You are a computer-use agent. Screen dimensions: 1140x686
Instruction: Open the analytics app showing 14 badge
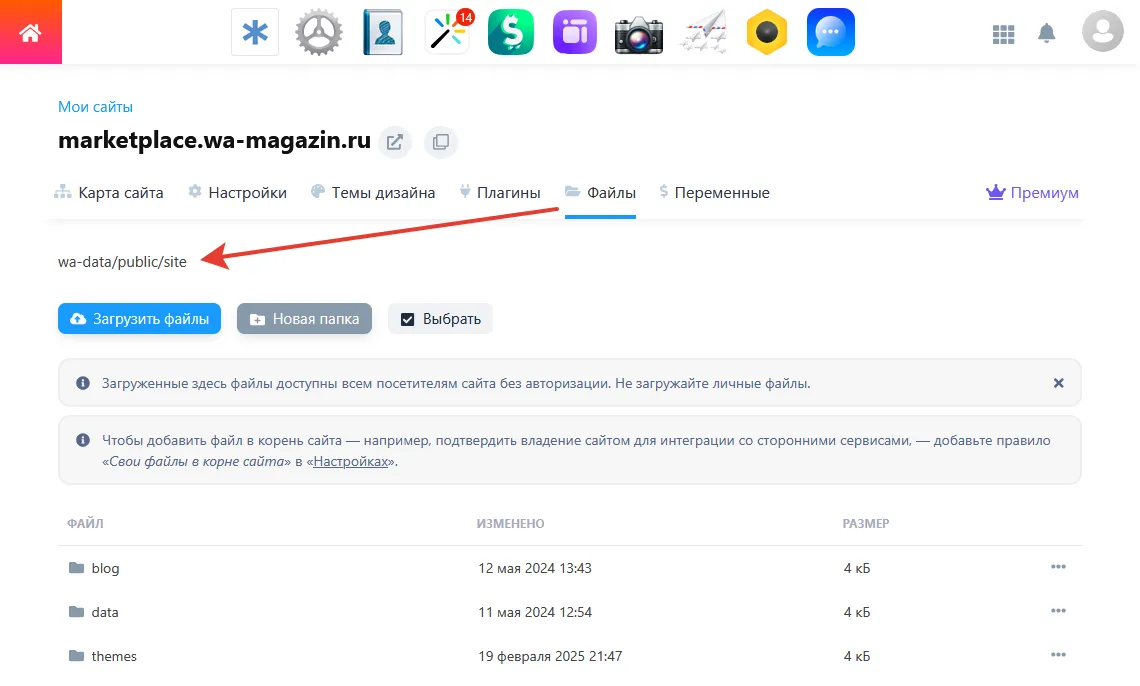pos(447,31)
